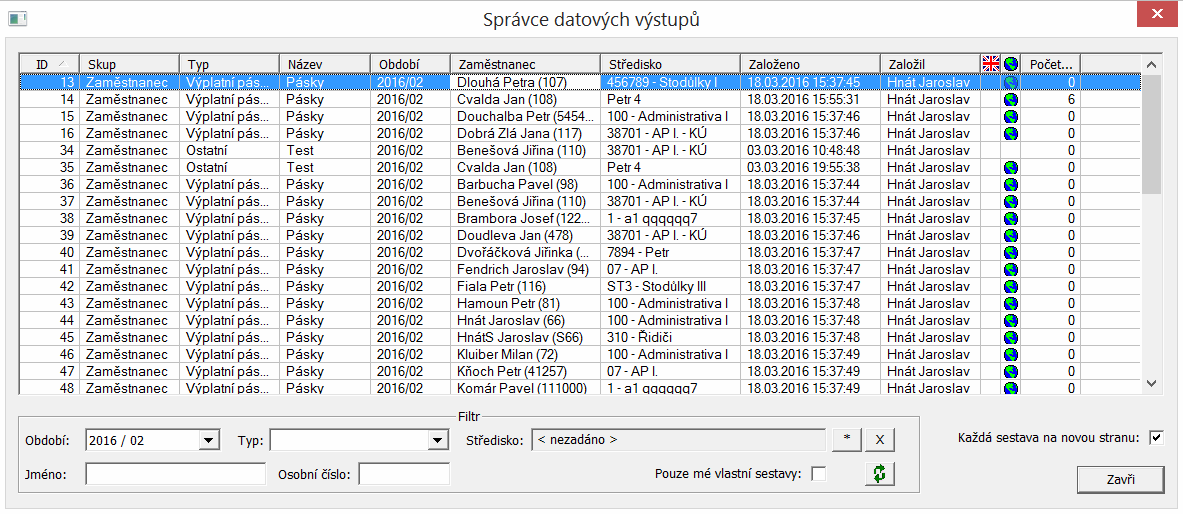The image size is (1183, 514).
Task: Sort by Středisko column header
Action: [x=670, y=64]
